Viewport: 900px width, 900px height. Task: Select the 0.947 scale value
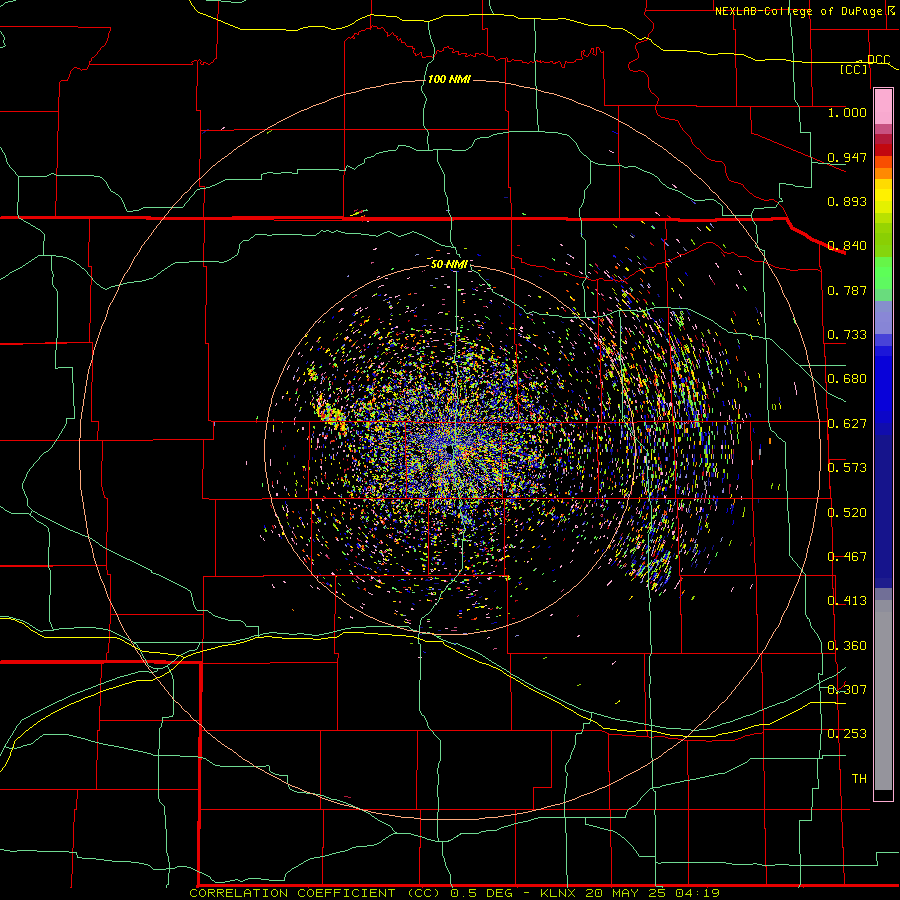(847, 157)
